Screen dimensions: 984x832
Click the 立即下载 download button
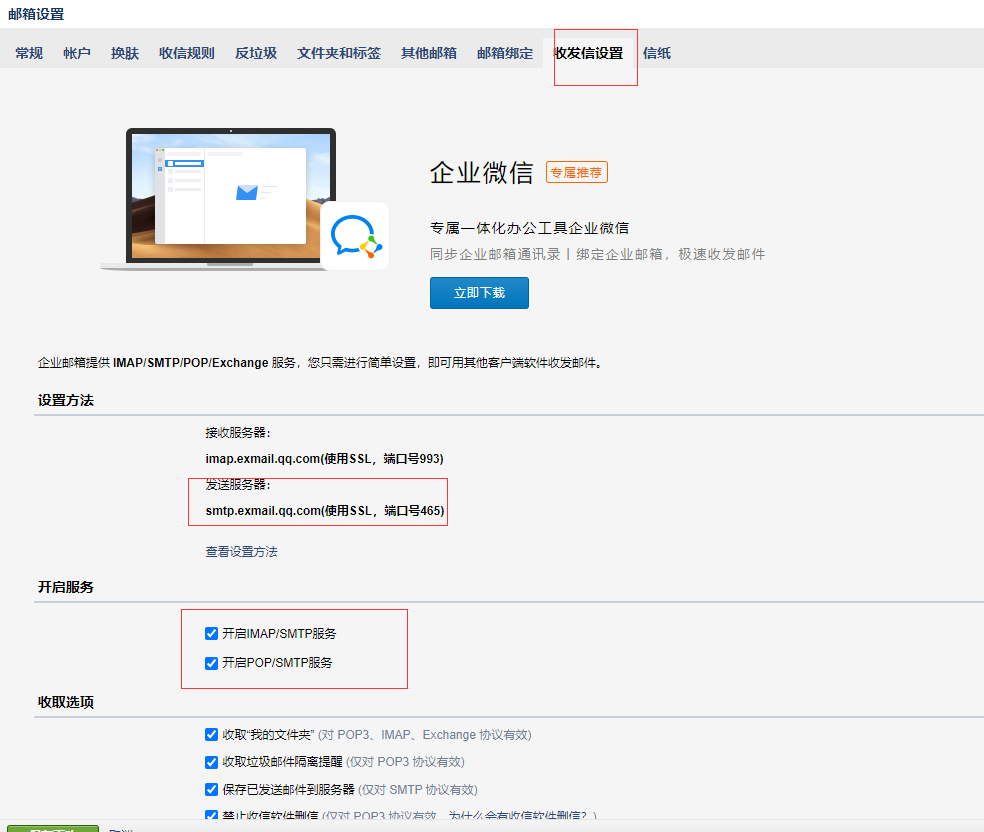click(x=479, y=292)
